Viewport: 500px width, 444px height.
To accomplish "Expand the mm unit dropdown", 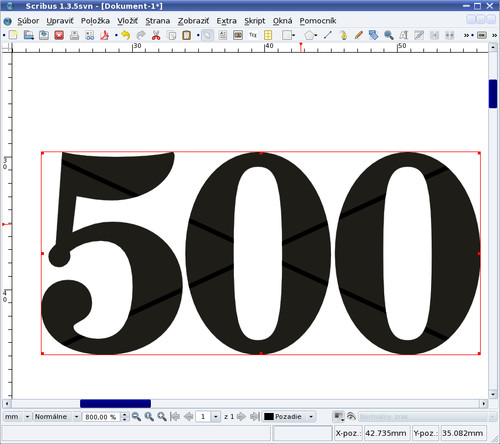I will pyautogui.click(x=17, y=417).
